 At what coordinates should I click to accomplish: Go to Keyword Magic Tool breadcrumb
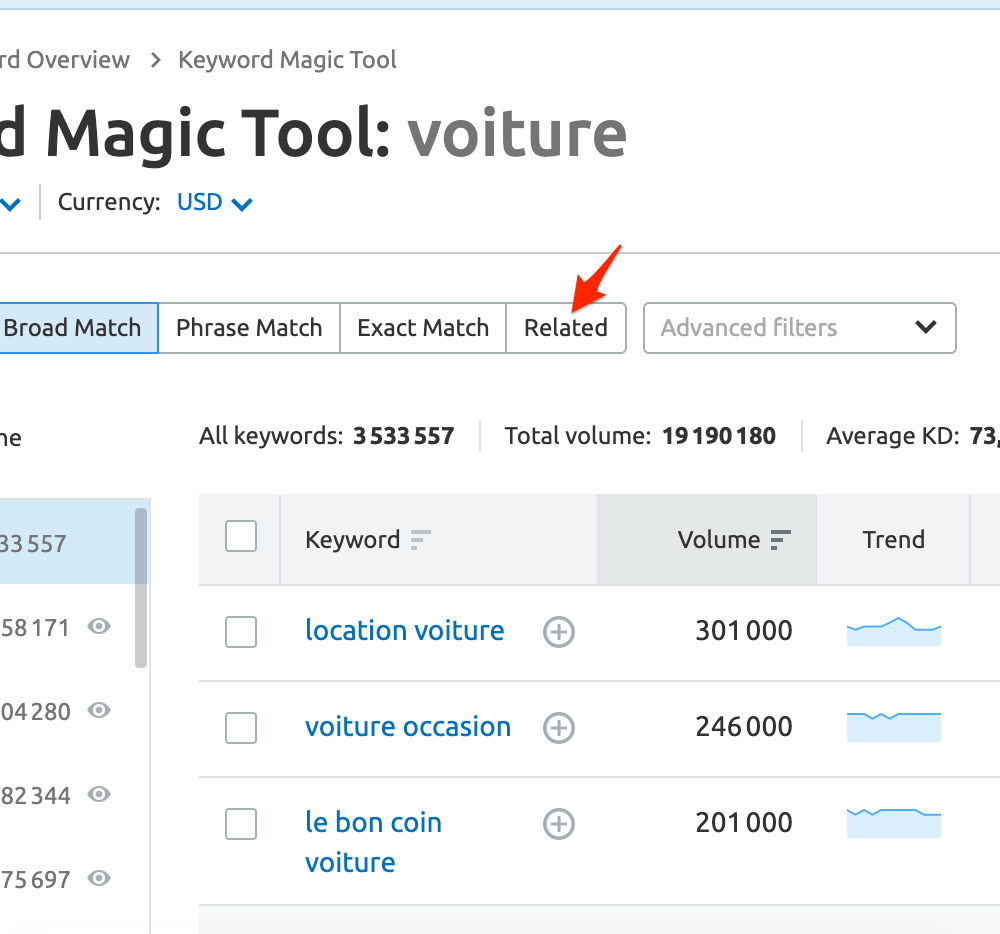pyautogui.click(x=287, y=60)
